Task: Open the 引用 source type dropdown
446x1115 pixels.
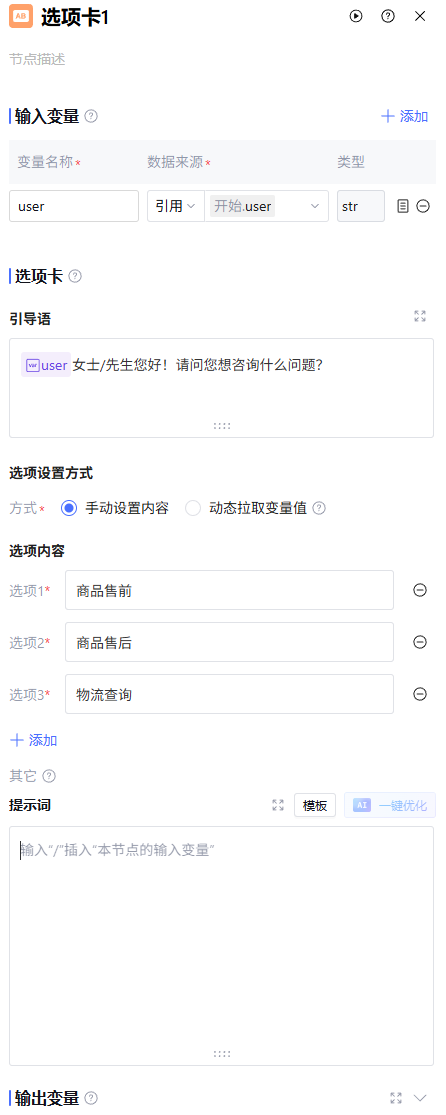Action: 176,206
